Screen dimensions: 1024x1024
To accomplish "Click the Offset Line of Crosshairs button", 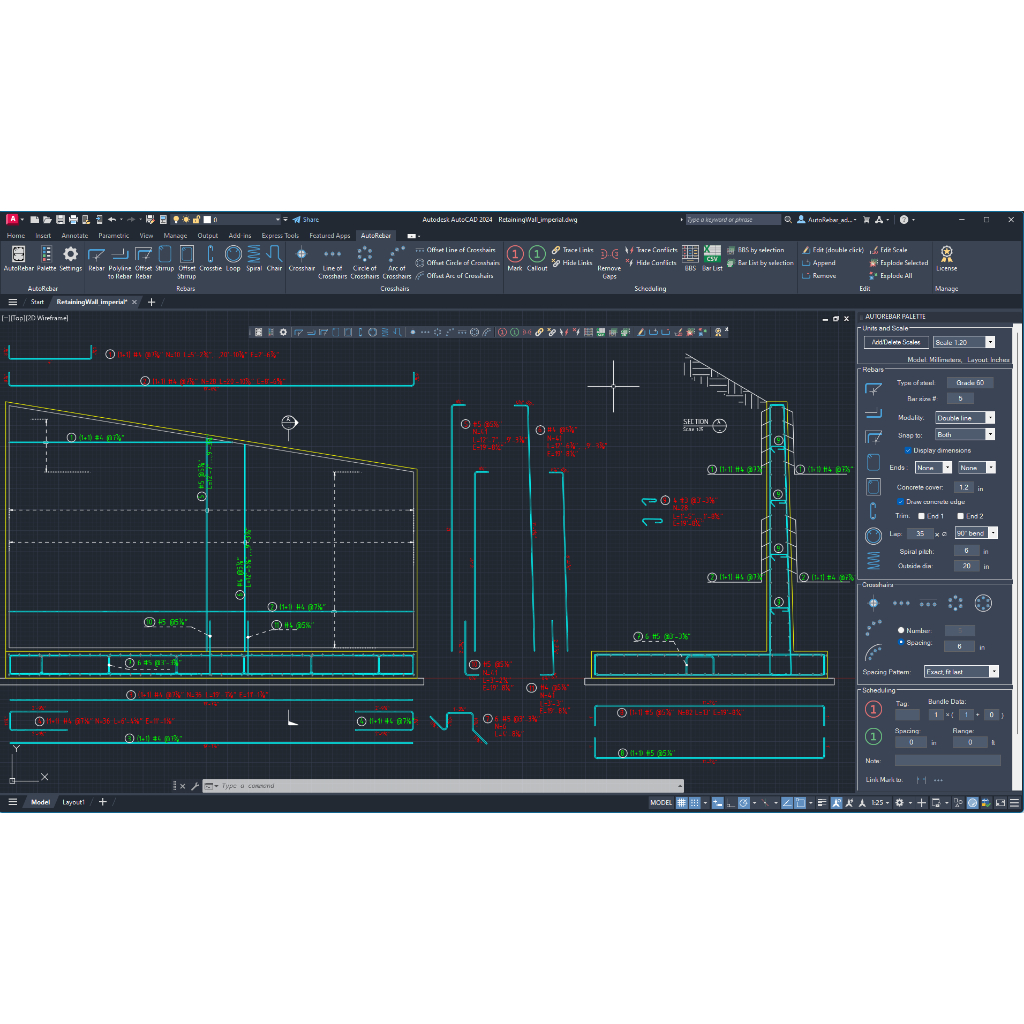I will 456,250.
